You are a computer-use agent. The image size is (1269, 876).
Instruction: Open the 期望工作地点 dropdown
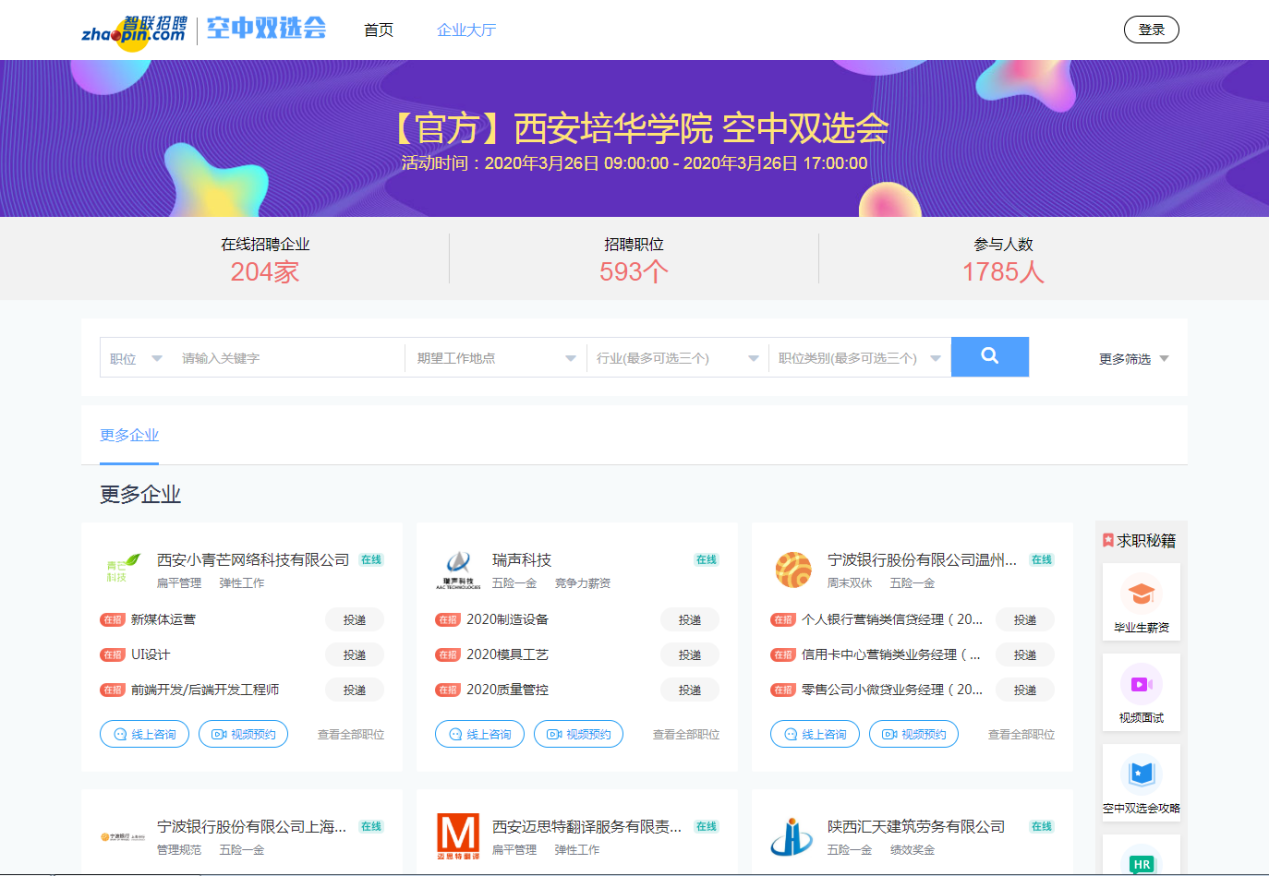click(495, 359)
